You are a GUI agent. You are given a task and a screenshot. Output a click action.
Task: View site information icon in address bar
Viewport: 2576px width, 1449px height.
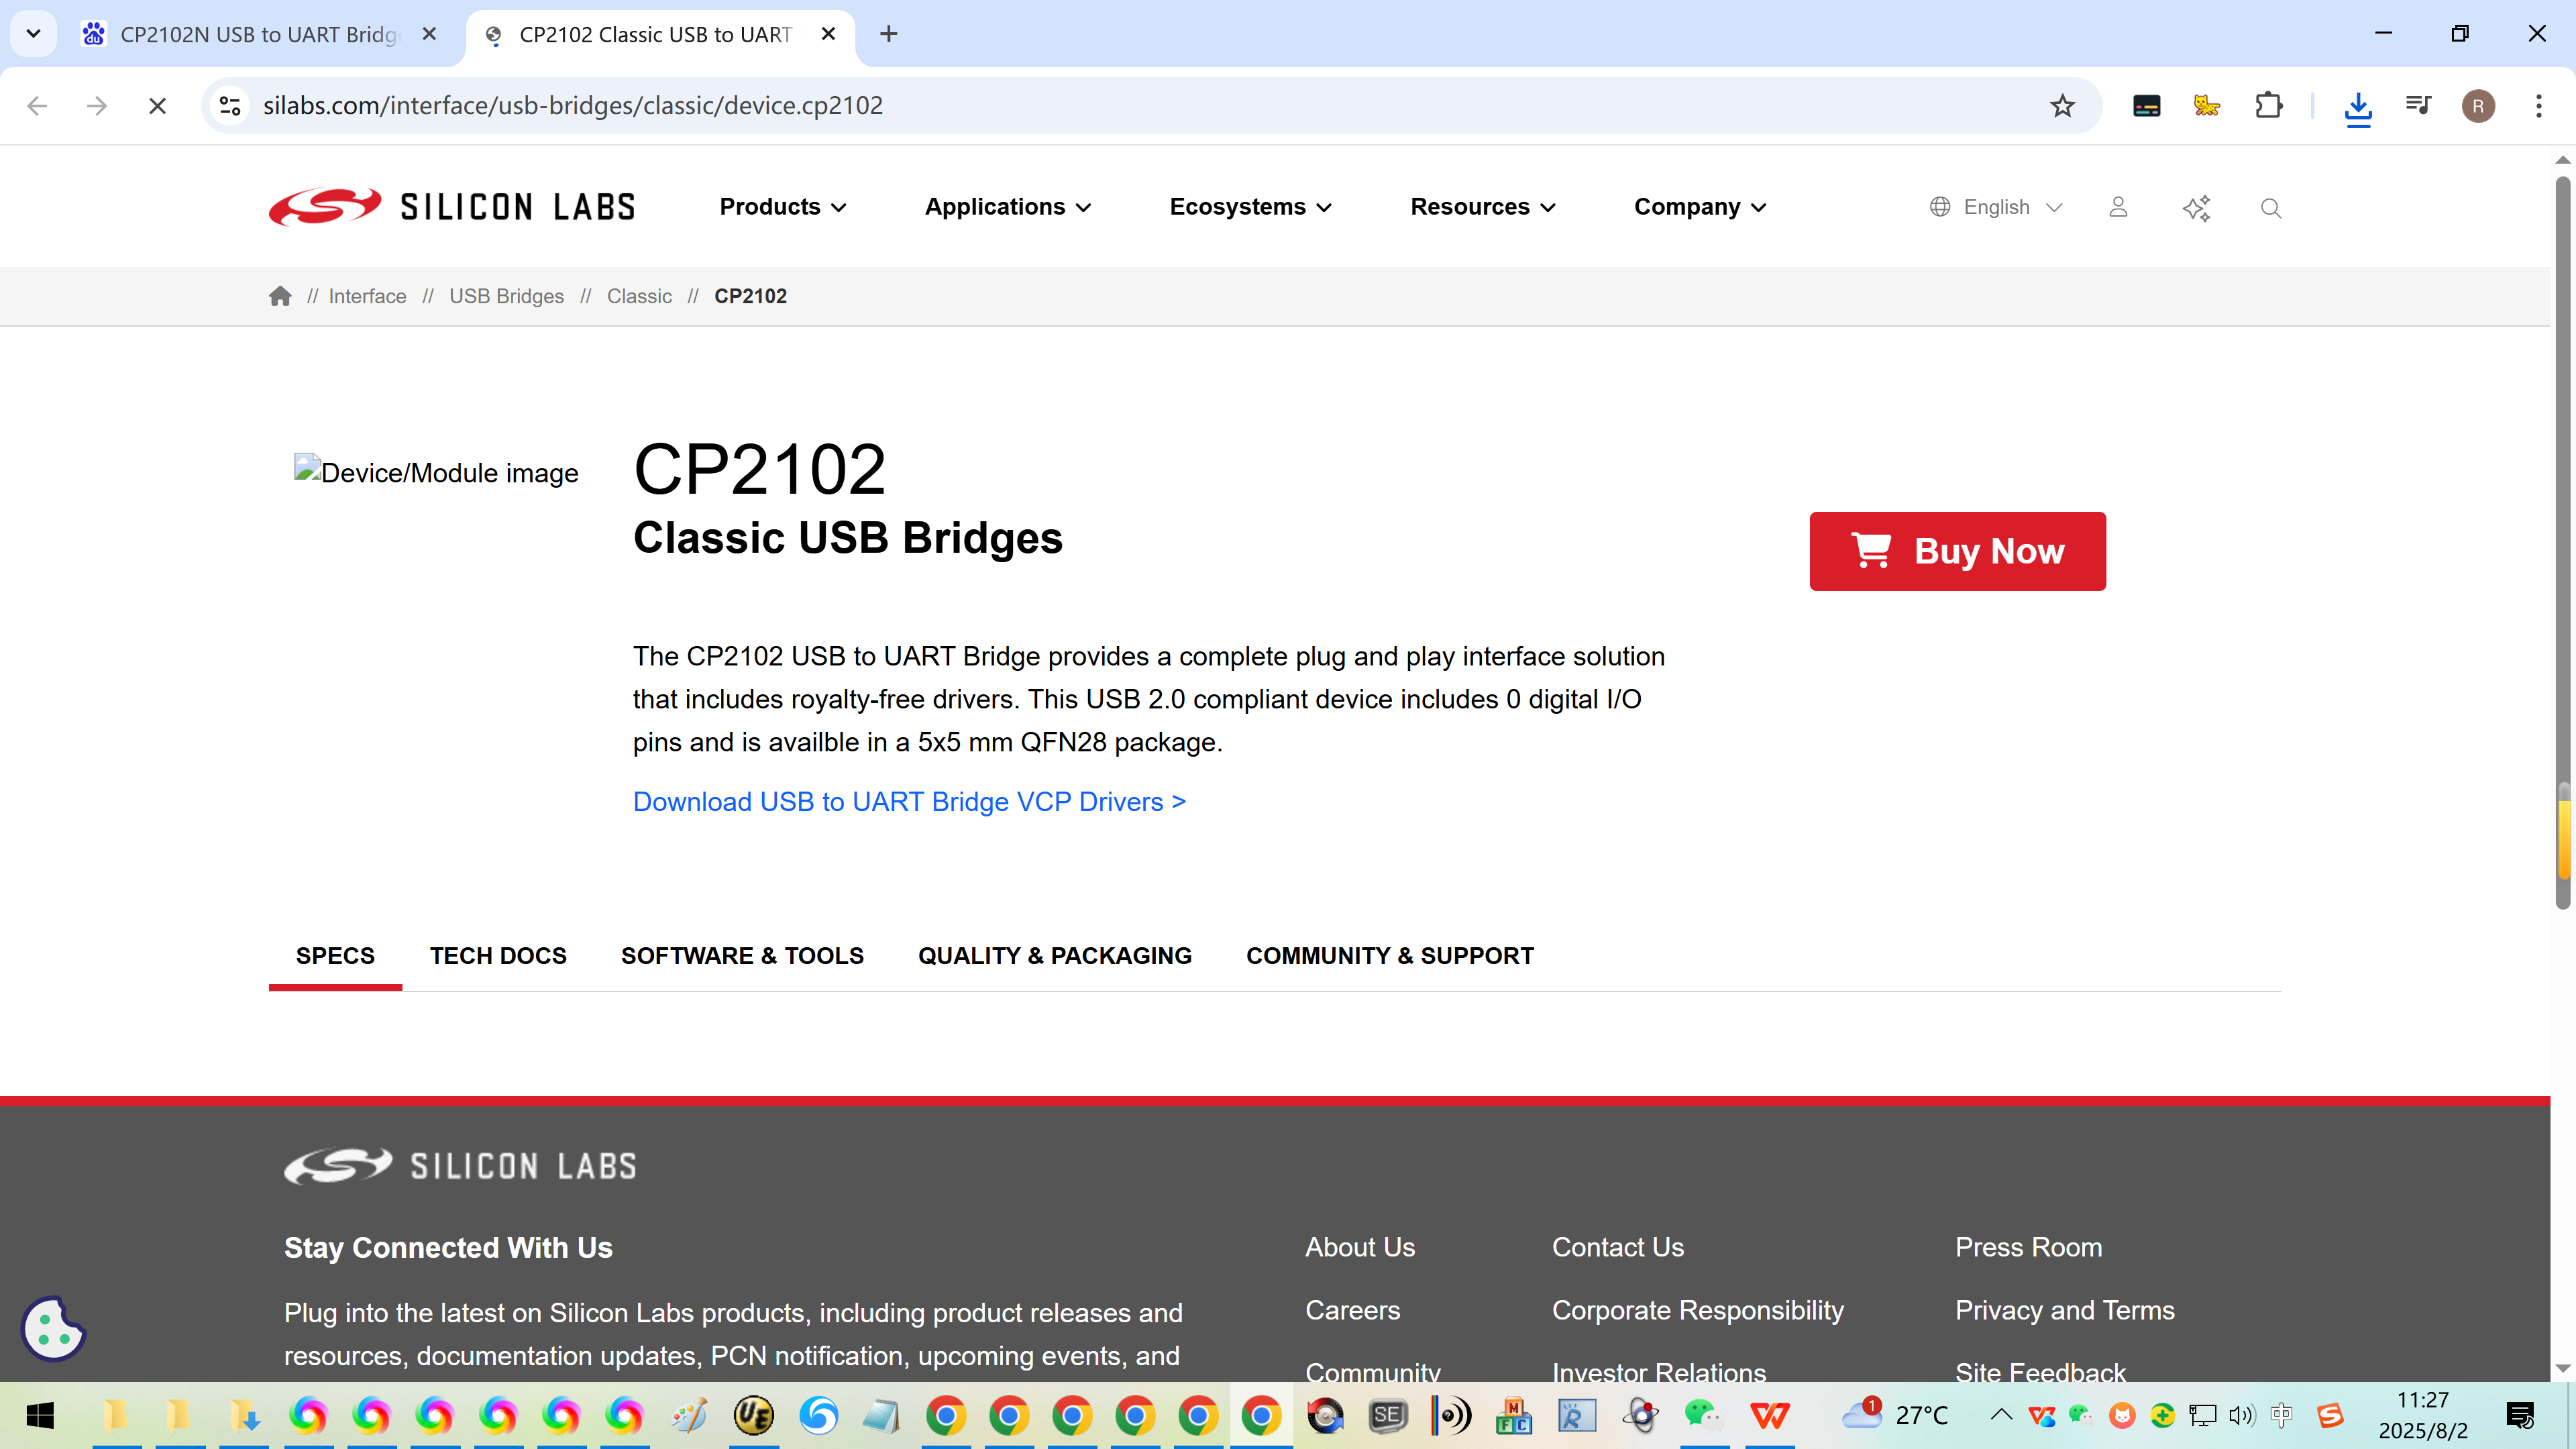point(230,105)
